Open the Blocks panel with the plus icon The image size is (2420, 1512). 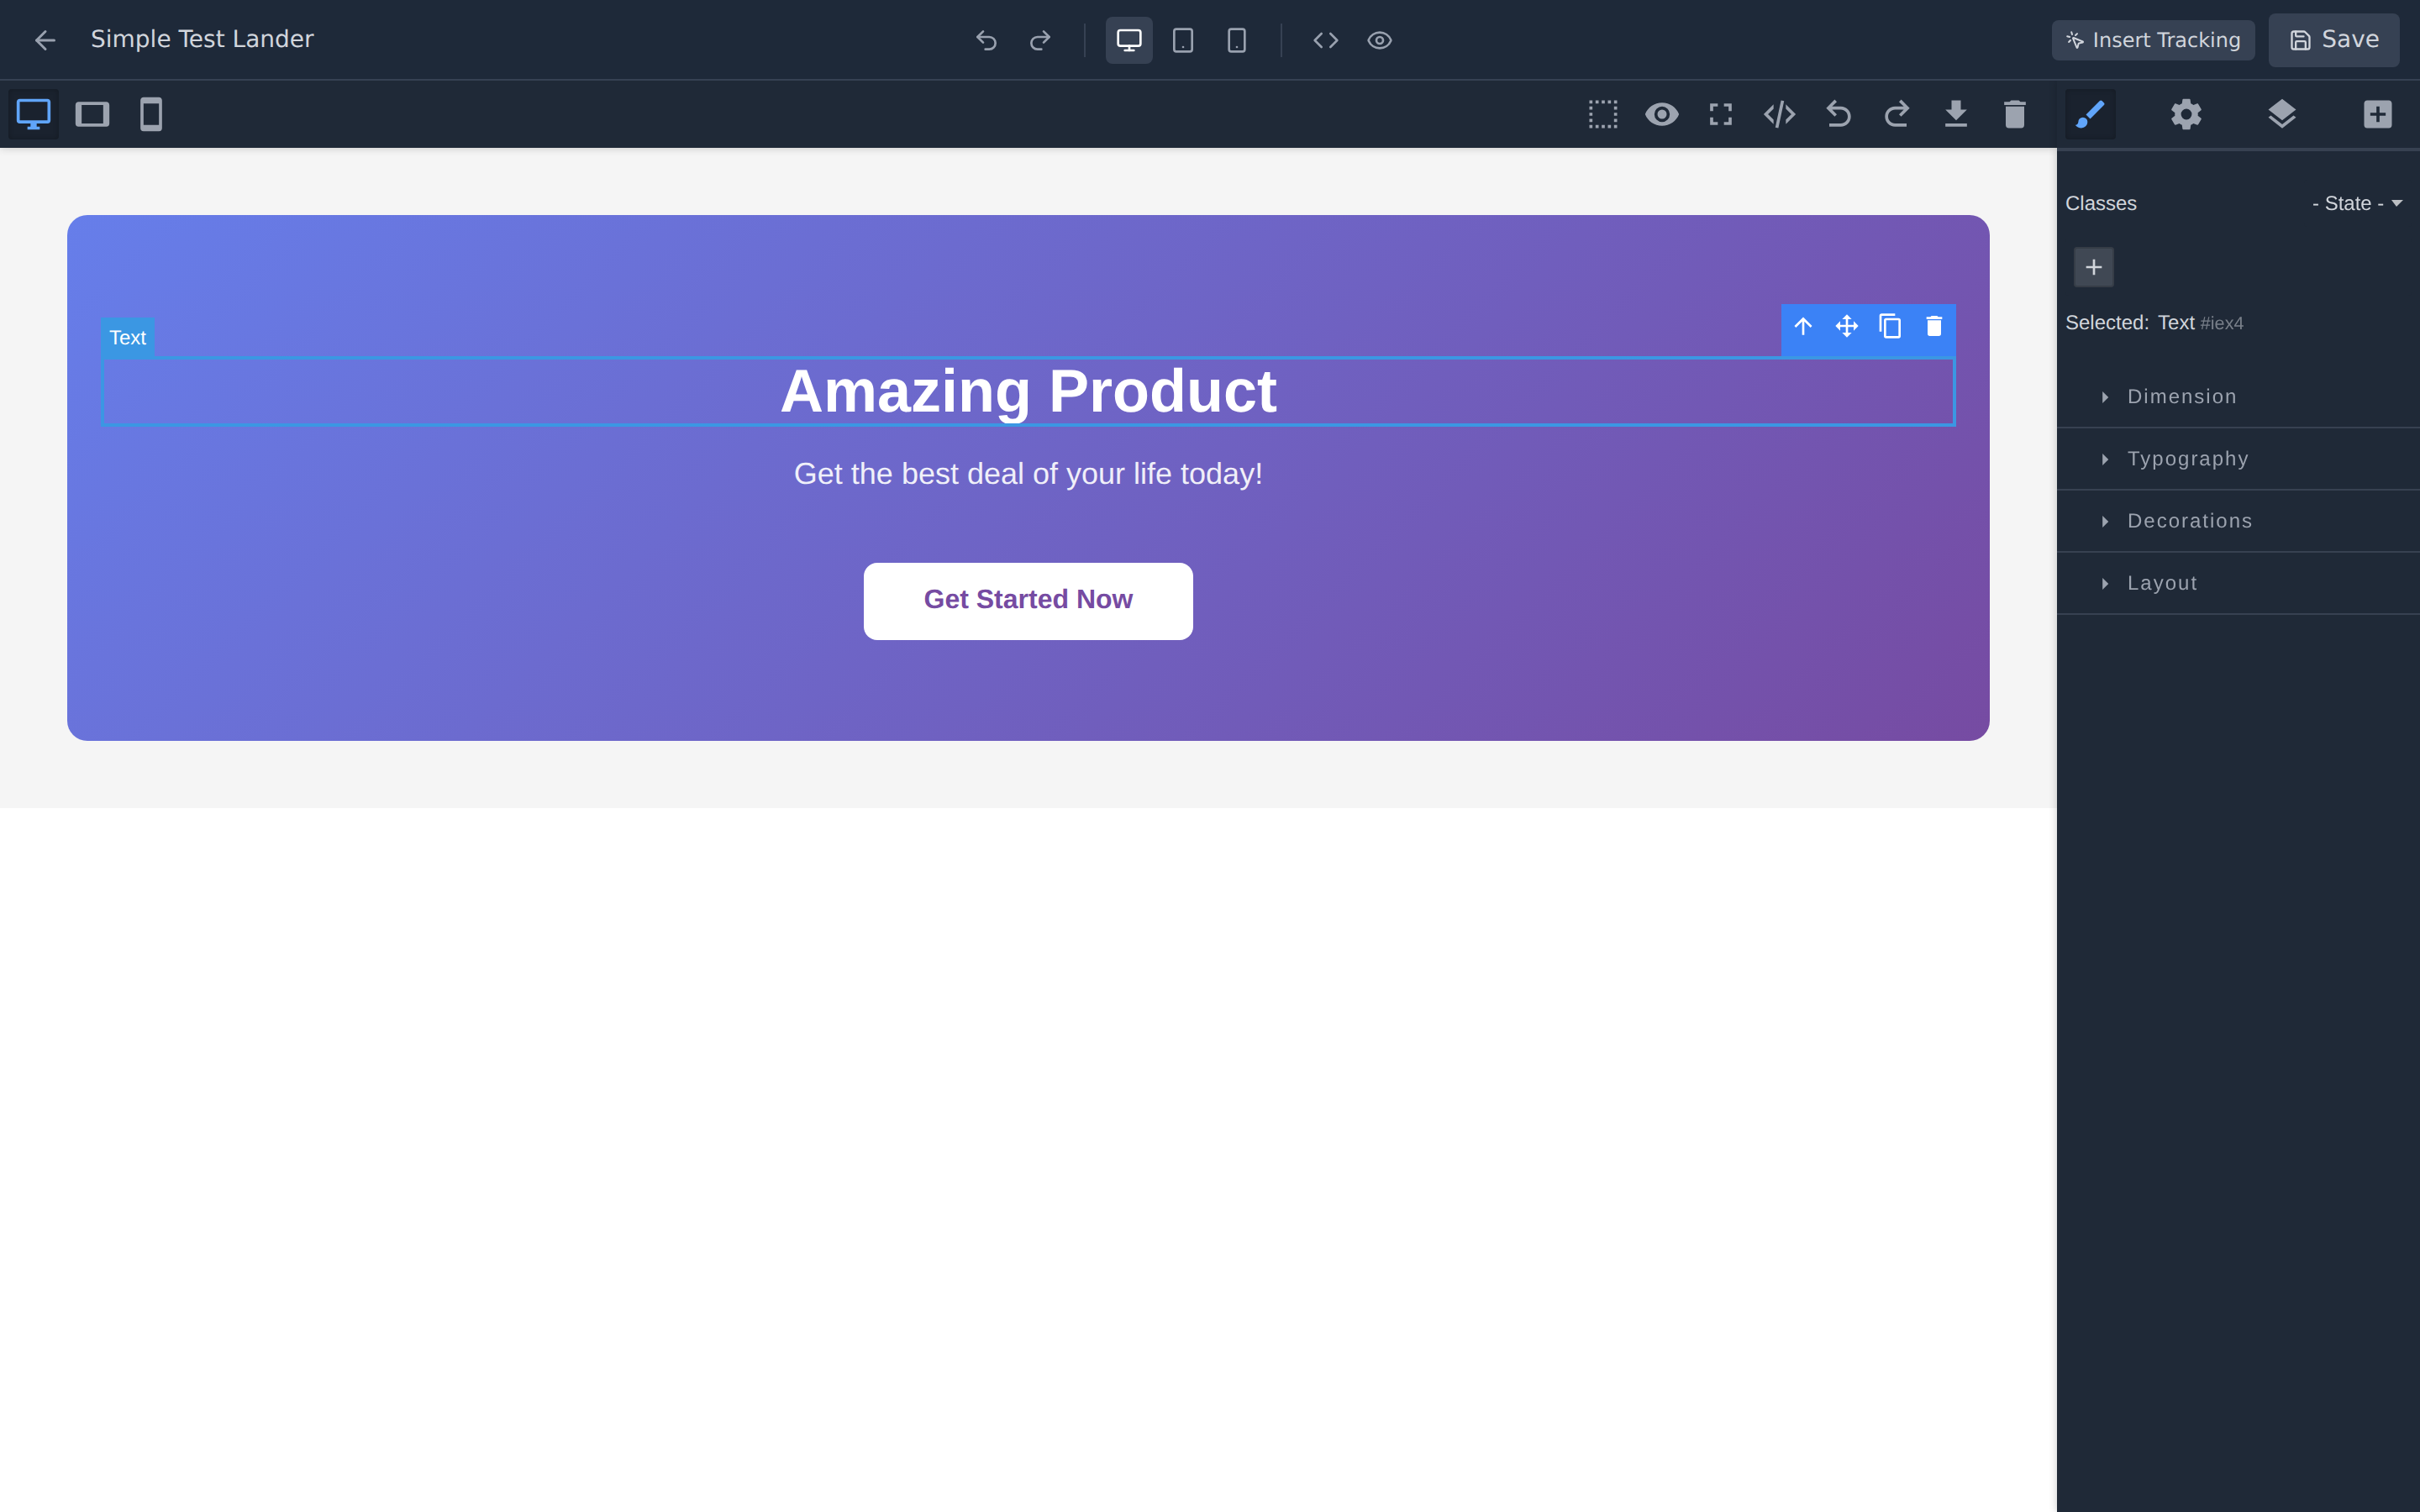[x=2378, y=114]
